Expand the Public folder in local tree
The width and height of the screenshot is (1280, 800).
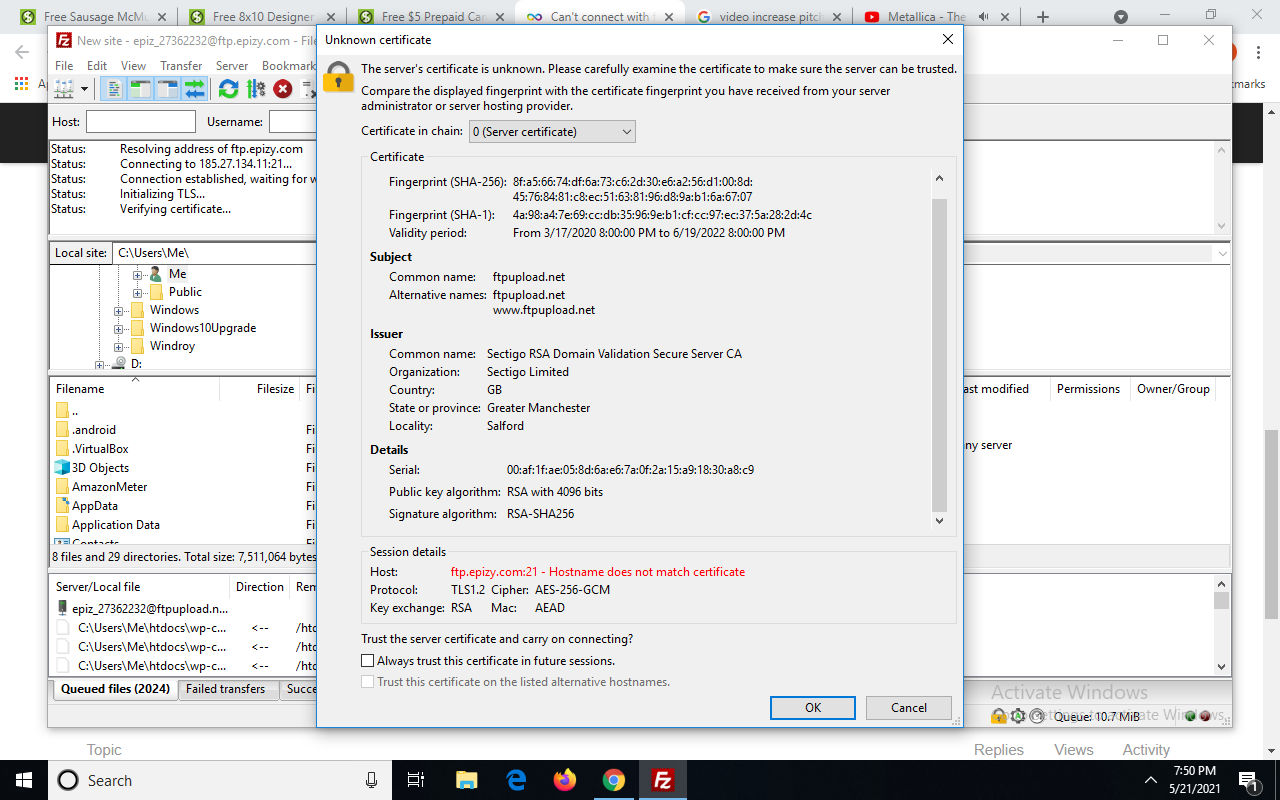tap(137, 292)
